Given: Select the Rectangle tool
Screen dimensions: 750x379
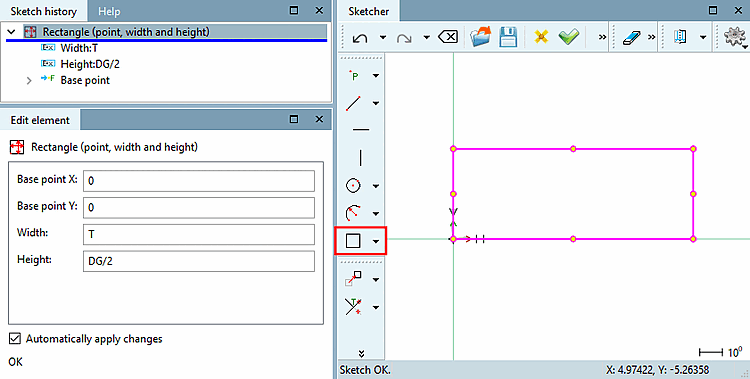Looking at the screenshot, I should click(353, 241).
